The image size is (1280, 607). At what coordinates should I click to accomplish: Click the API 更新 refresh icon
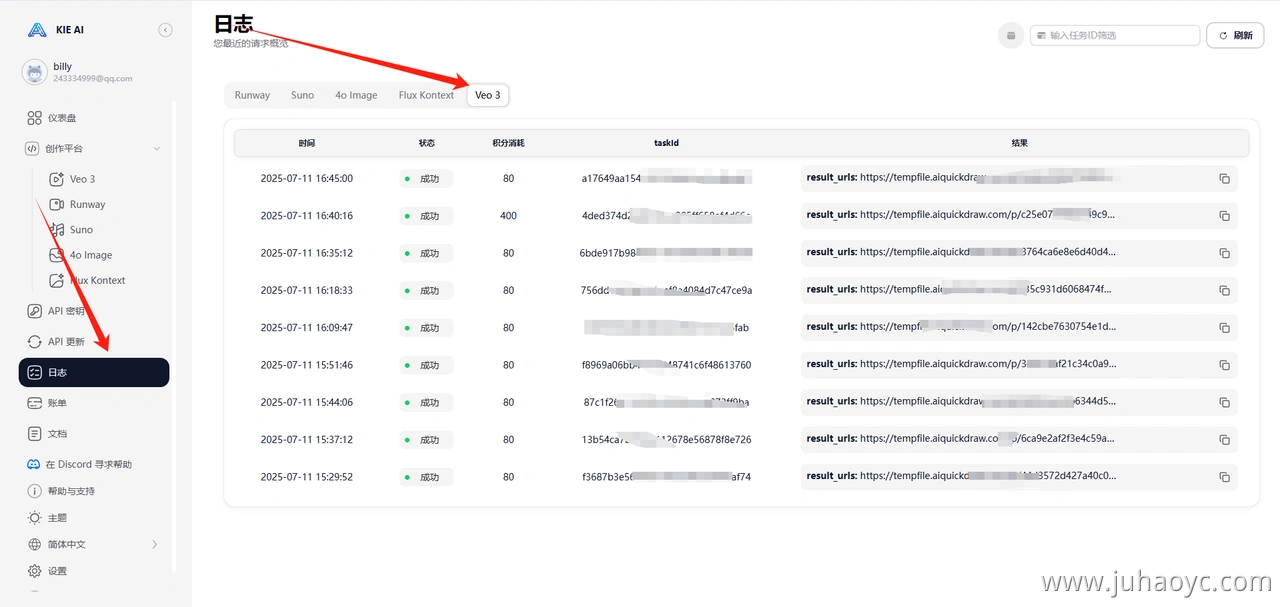click(35, 342)
